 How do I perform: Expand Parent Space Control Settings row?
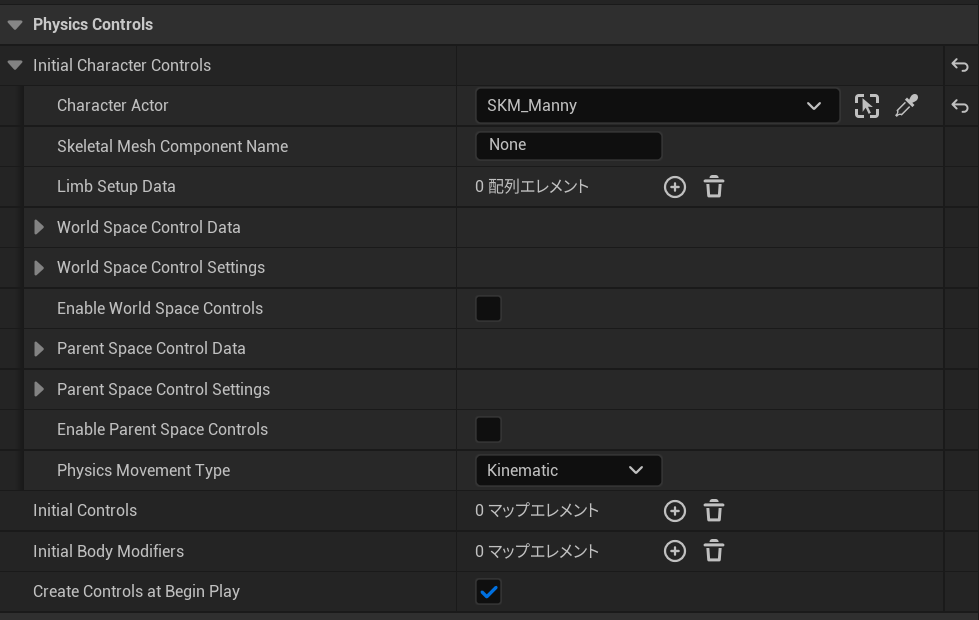[x=40, y=389]
